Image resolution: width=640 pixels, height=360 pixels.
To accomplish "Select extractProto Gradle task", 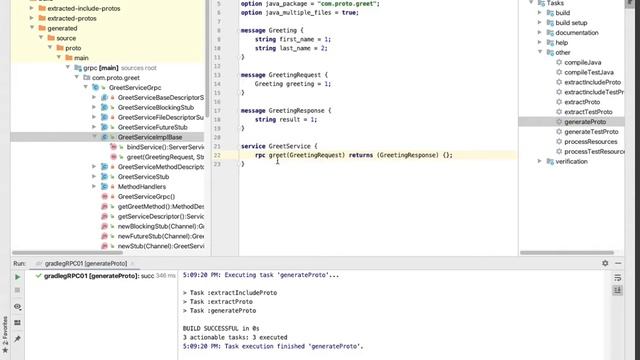I will (582, 102).
